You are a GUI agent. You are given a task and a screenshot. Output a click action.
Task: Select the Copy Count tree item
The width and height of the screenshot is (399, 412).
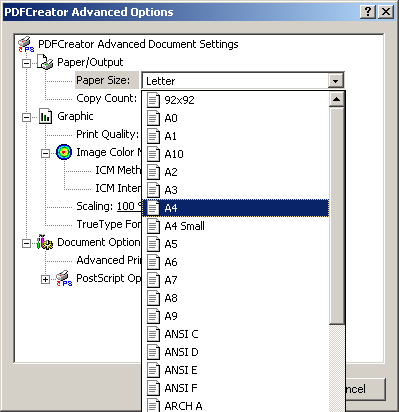point(107,98)
